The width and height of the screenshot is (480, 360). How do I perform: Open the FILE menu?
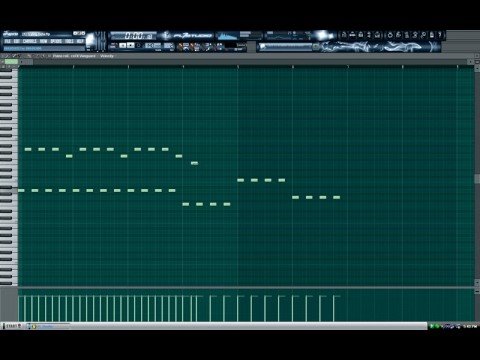[7, 41]
